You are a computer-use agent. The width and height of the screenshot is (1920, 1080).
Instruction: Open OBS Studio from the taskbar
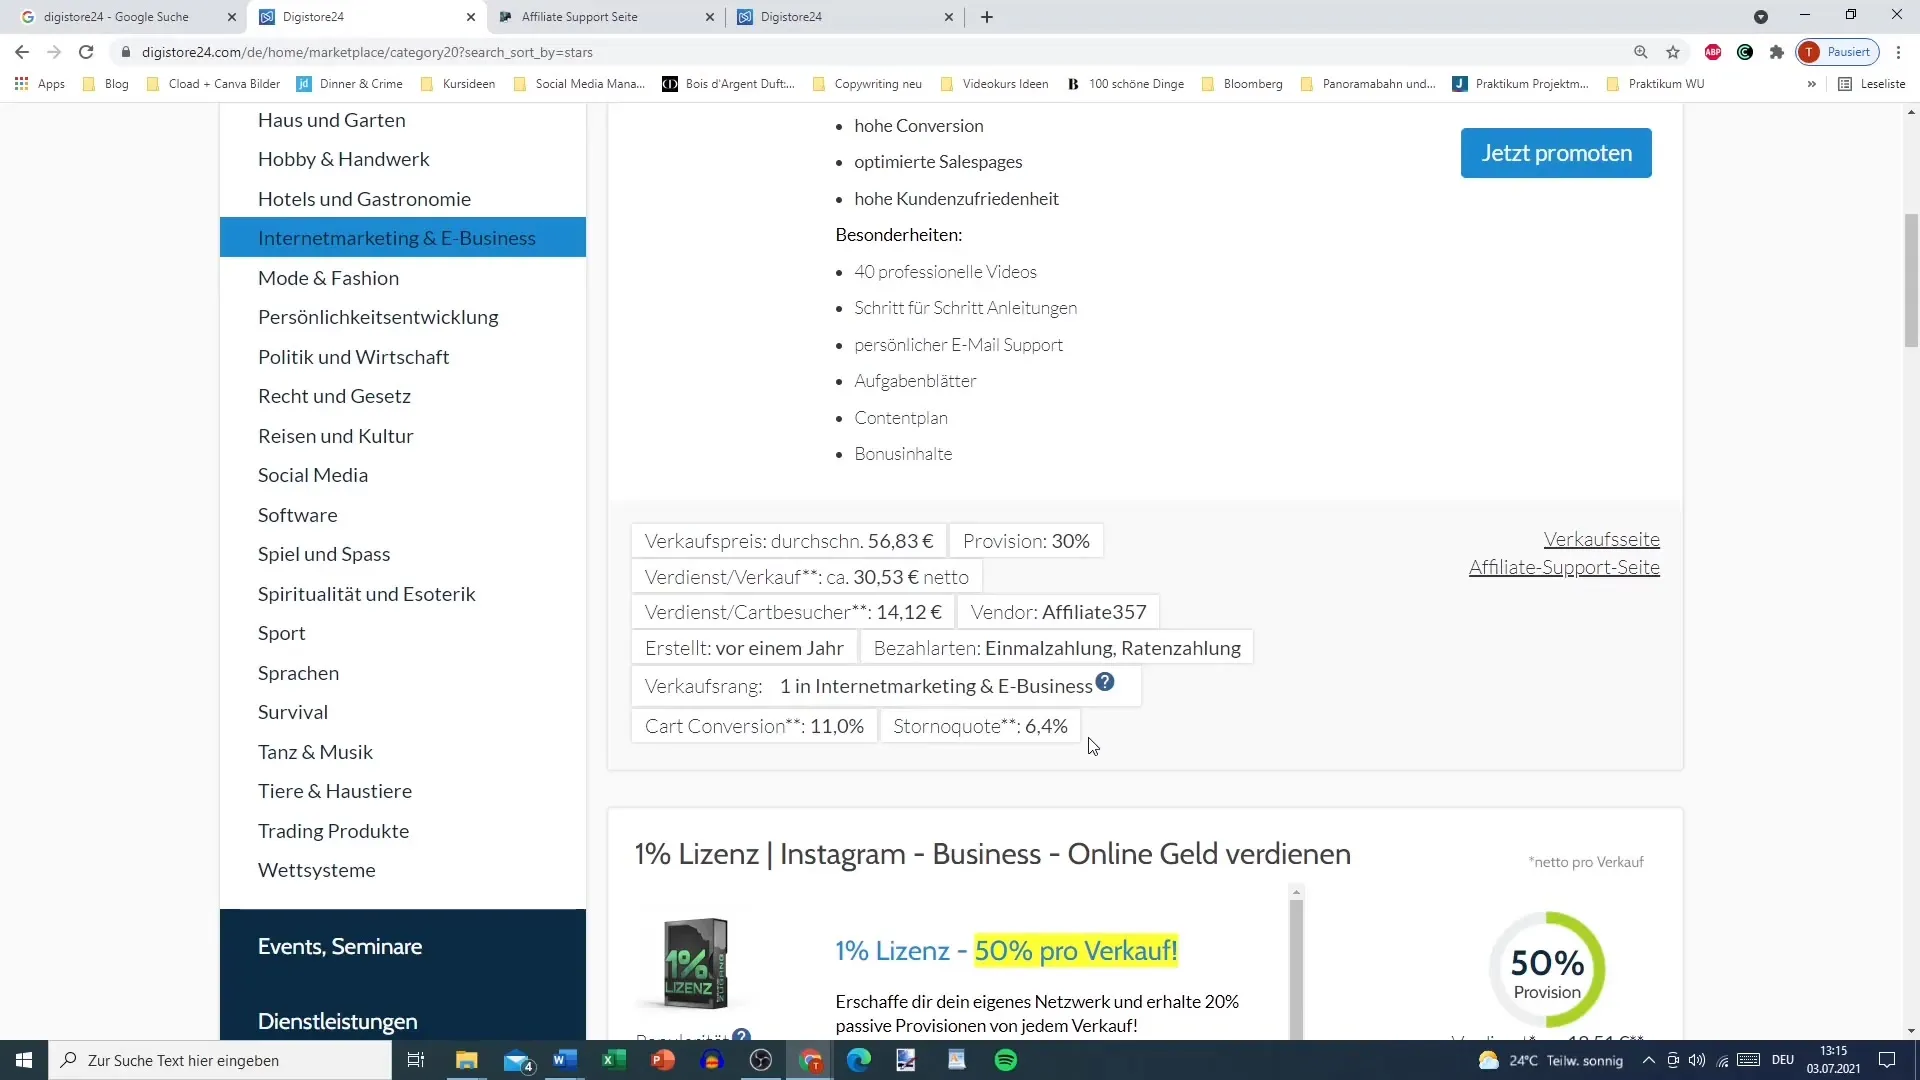pyautogui.click(x=761, y=1060)
